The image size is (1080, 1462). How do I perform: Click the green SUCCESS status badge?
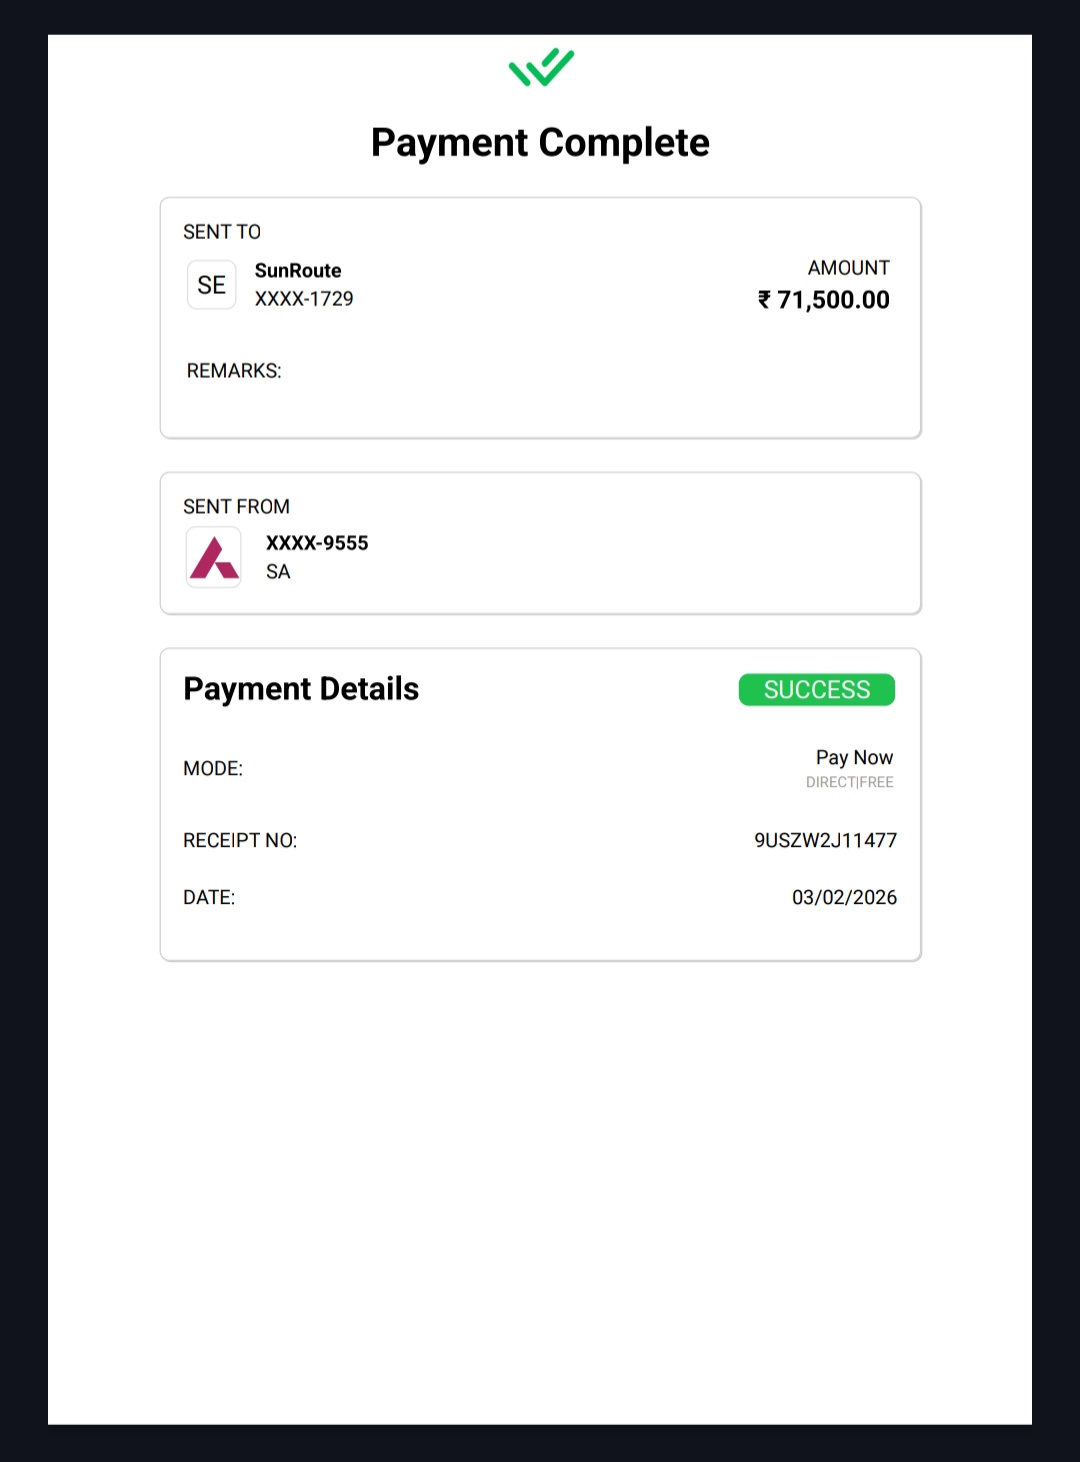point(816,690)
